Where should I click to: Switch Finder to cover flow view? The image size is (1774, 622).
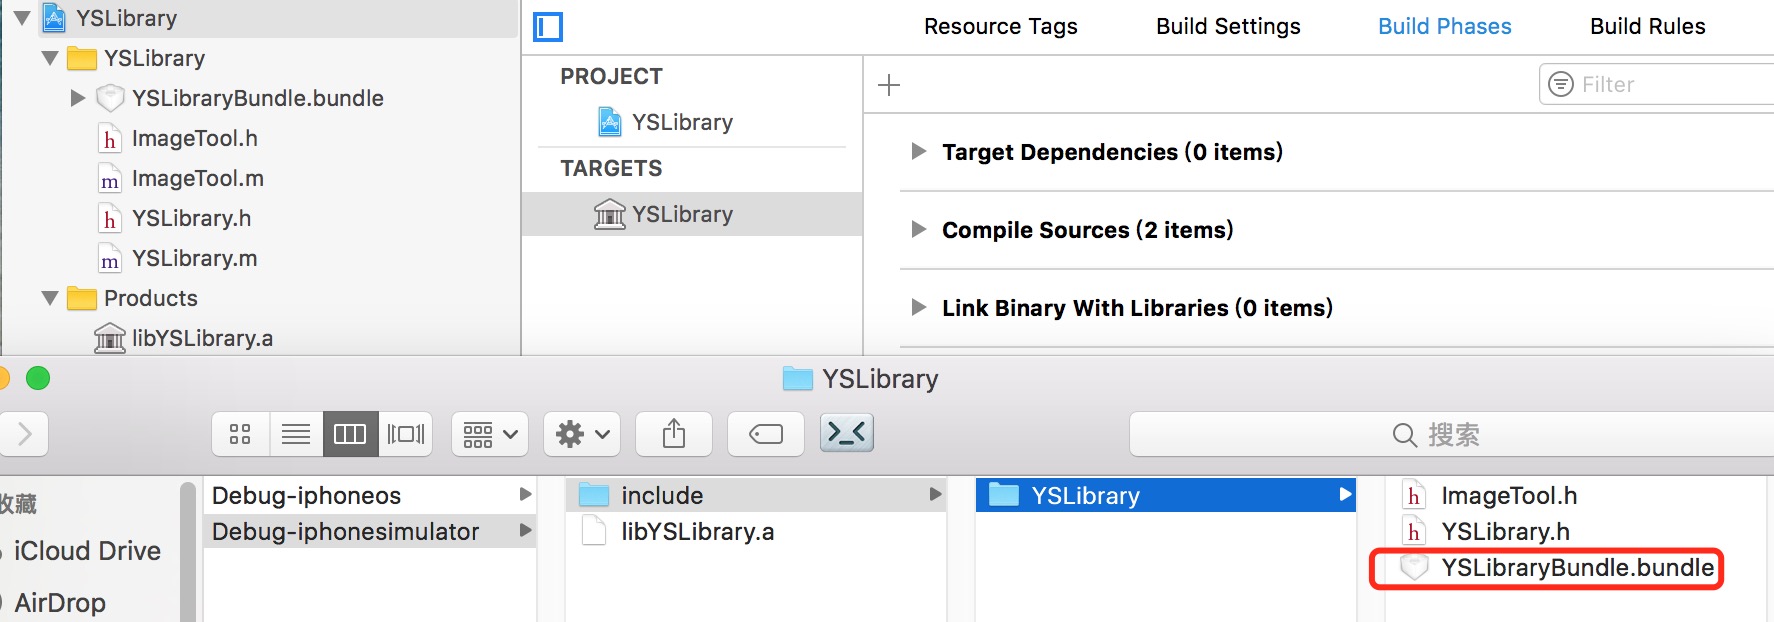coord(405,434)
